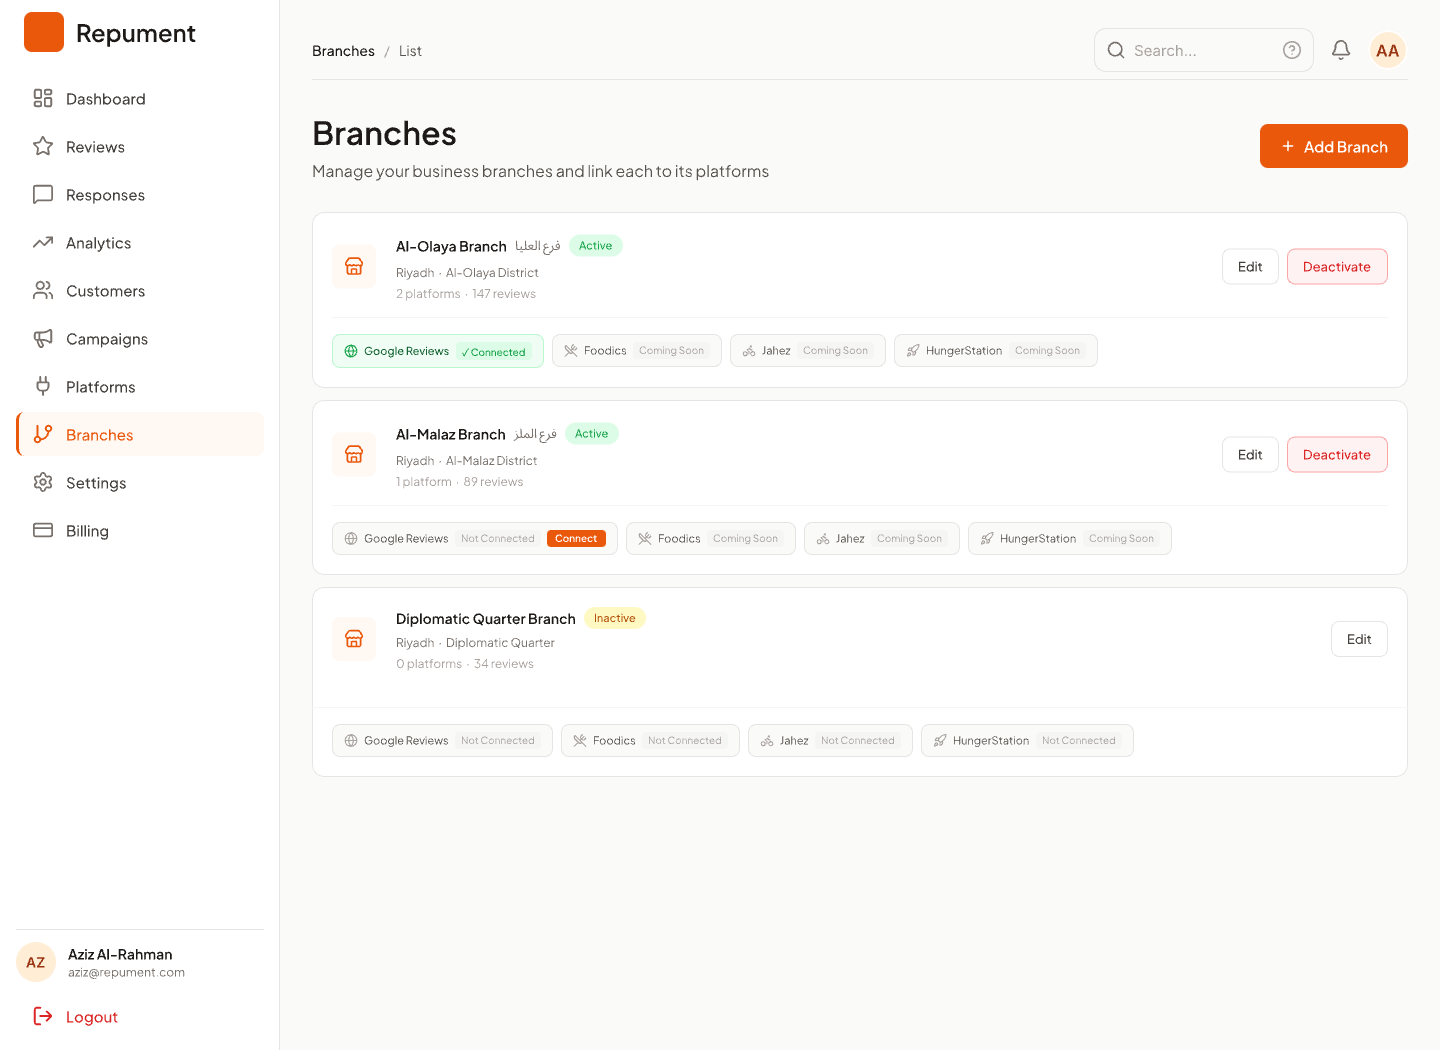1440x1050 pixels.
Task: Deactivate the Al-Malaz Branch
Action: tap(1337, 455)
